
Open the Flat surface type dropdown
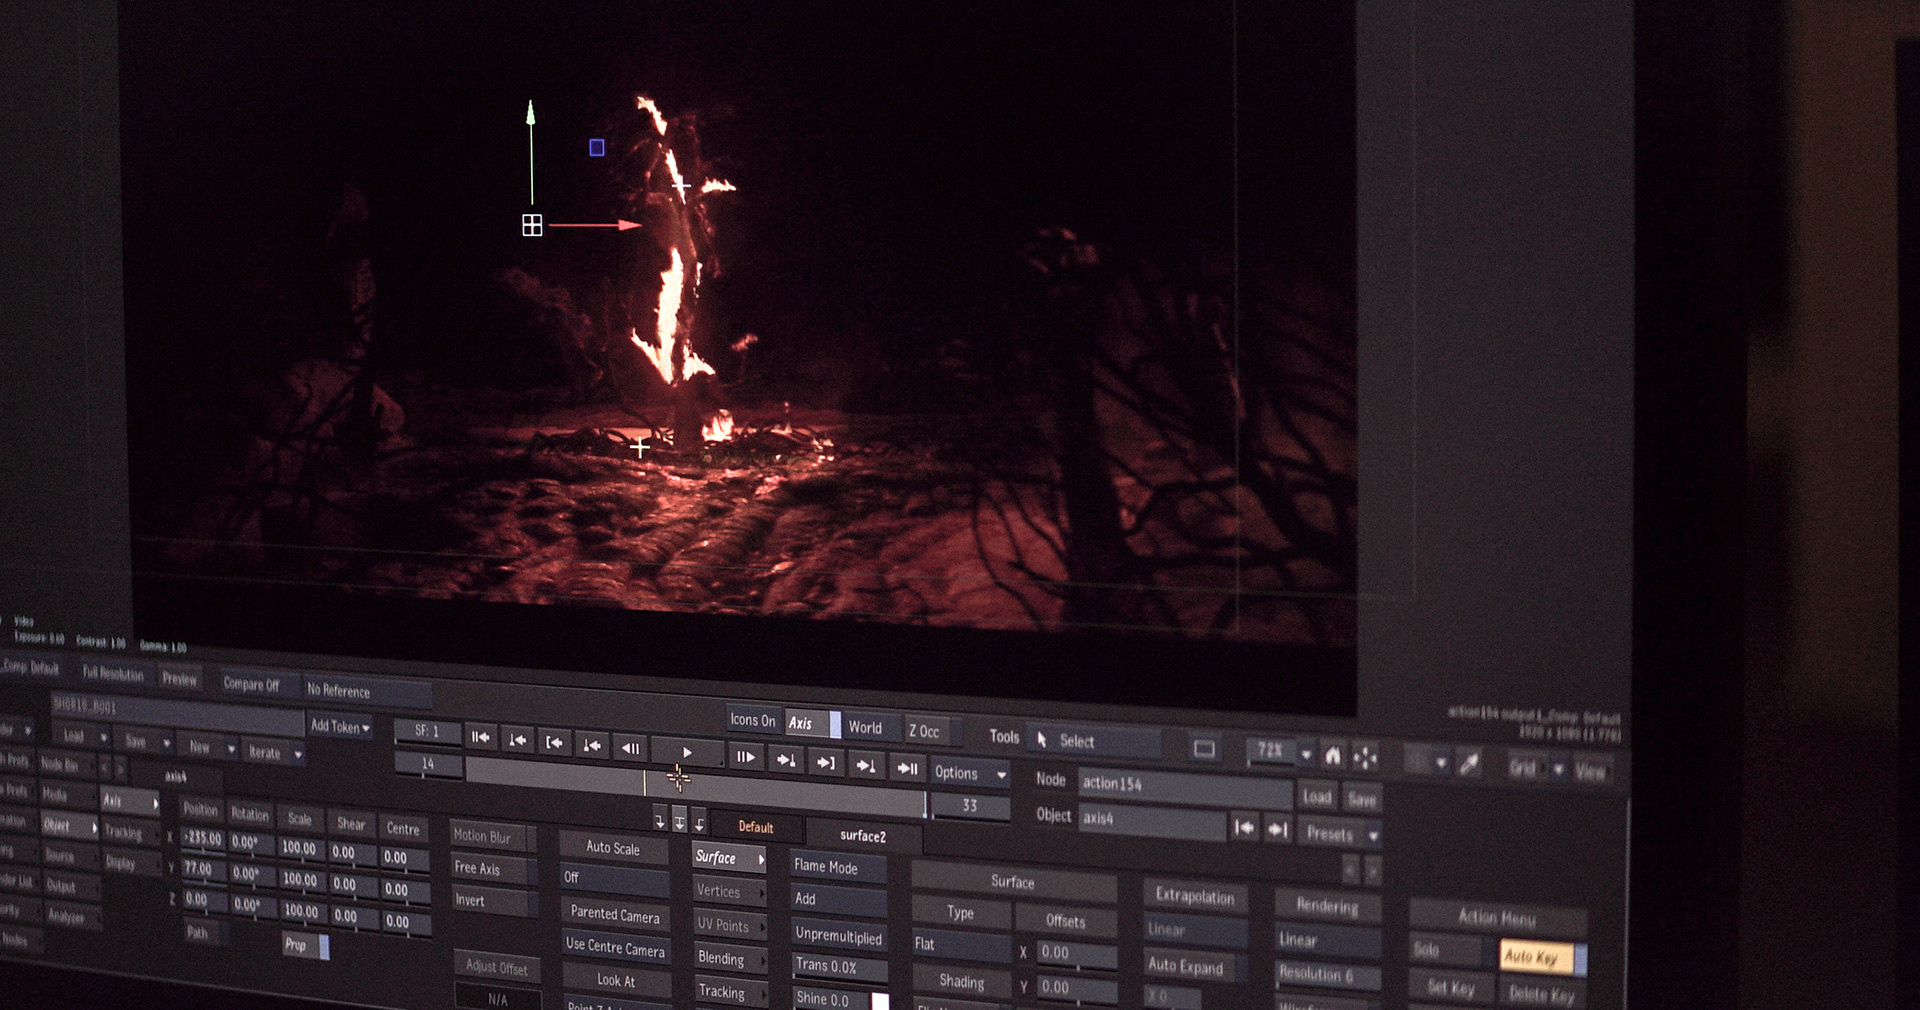(x=961, y=944)
